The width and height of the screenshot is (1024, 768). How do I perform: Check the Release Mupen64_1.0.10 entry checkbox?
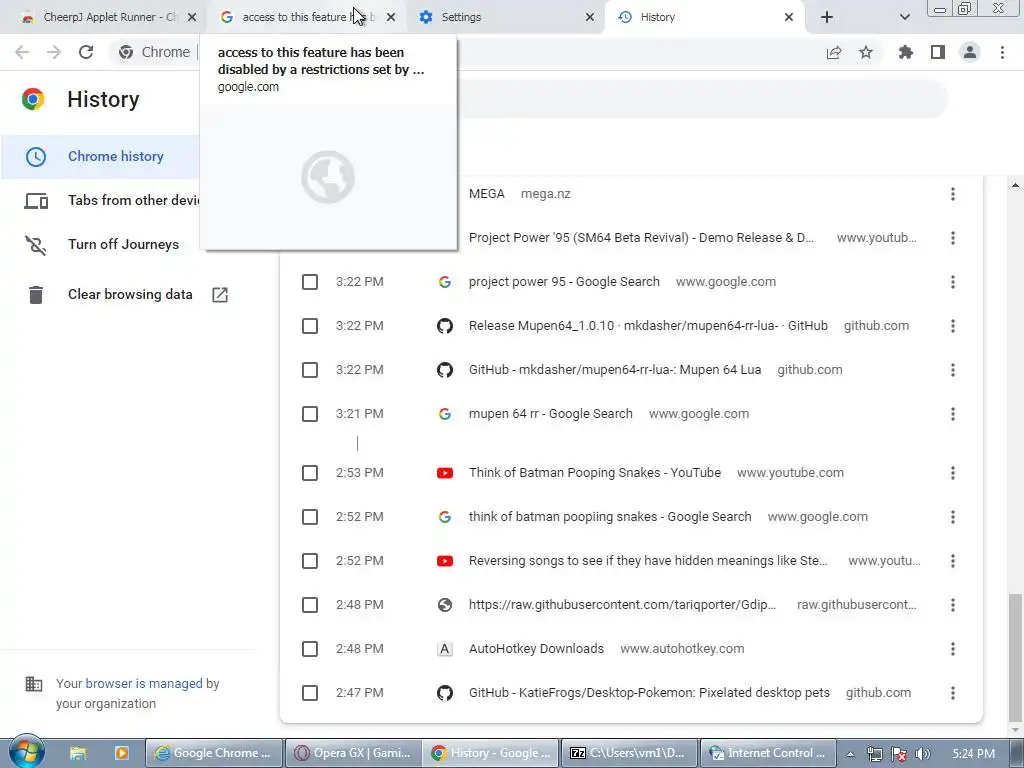tap(310, 326)
